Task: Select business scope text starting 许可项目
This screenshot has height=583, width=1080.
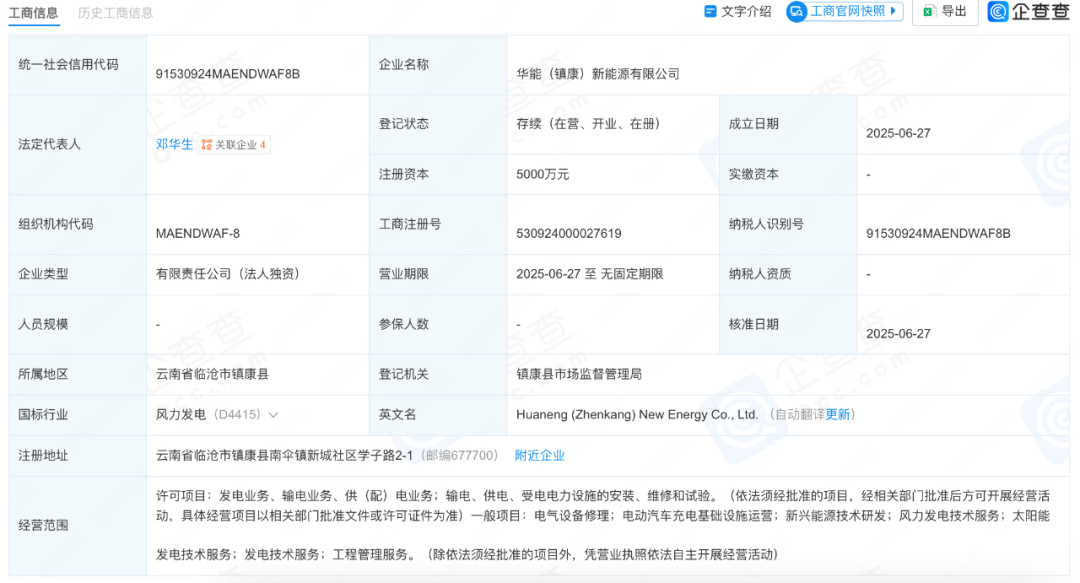Action: [x=603, y=525]
